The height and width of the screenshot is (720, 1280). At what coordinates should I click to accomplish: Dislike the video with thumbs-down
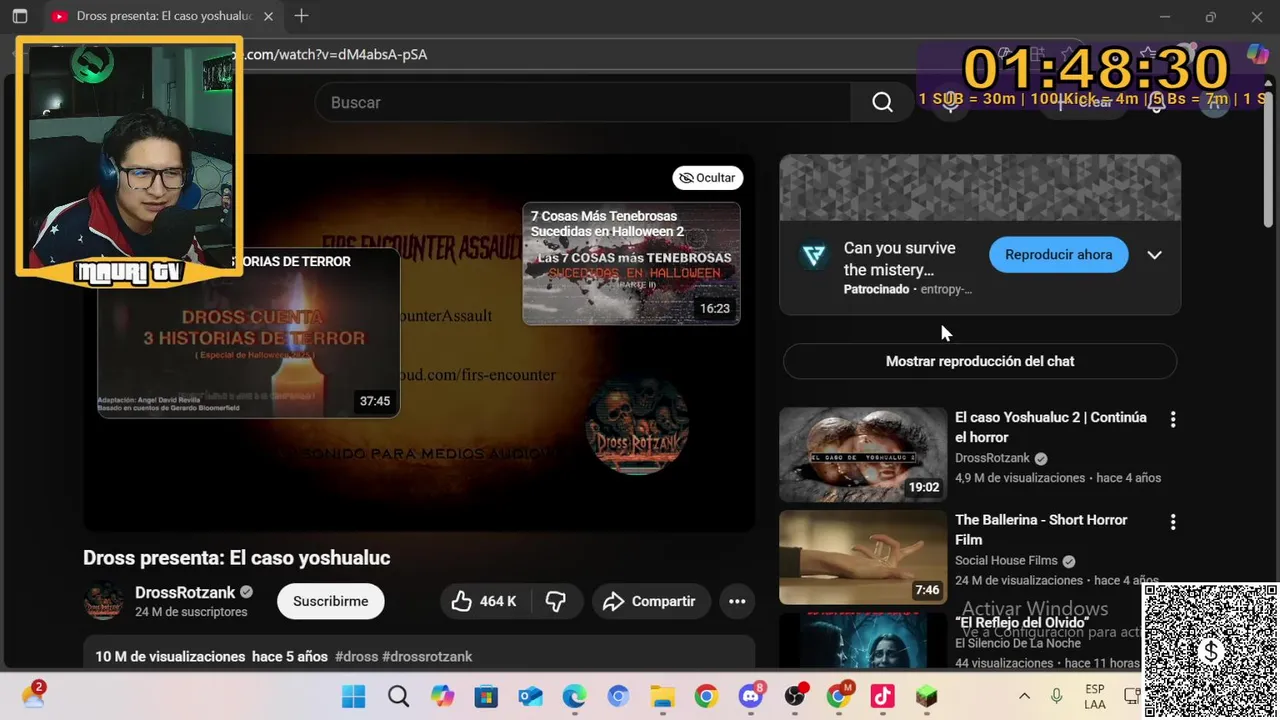[x=556, y=601]
